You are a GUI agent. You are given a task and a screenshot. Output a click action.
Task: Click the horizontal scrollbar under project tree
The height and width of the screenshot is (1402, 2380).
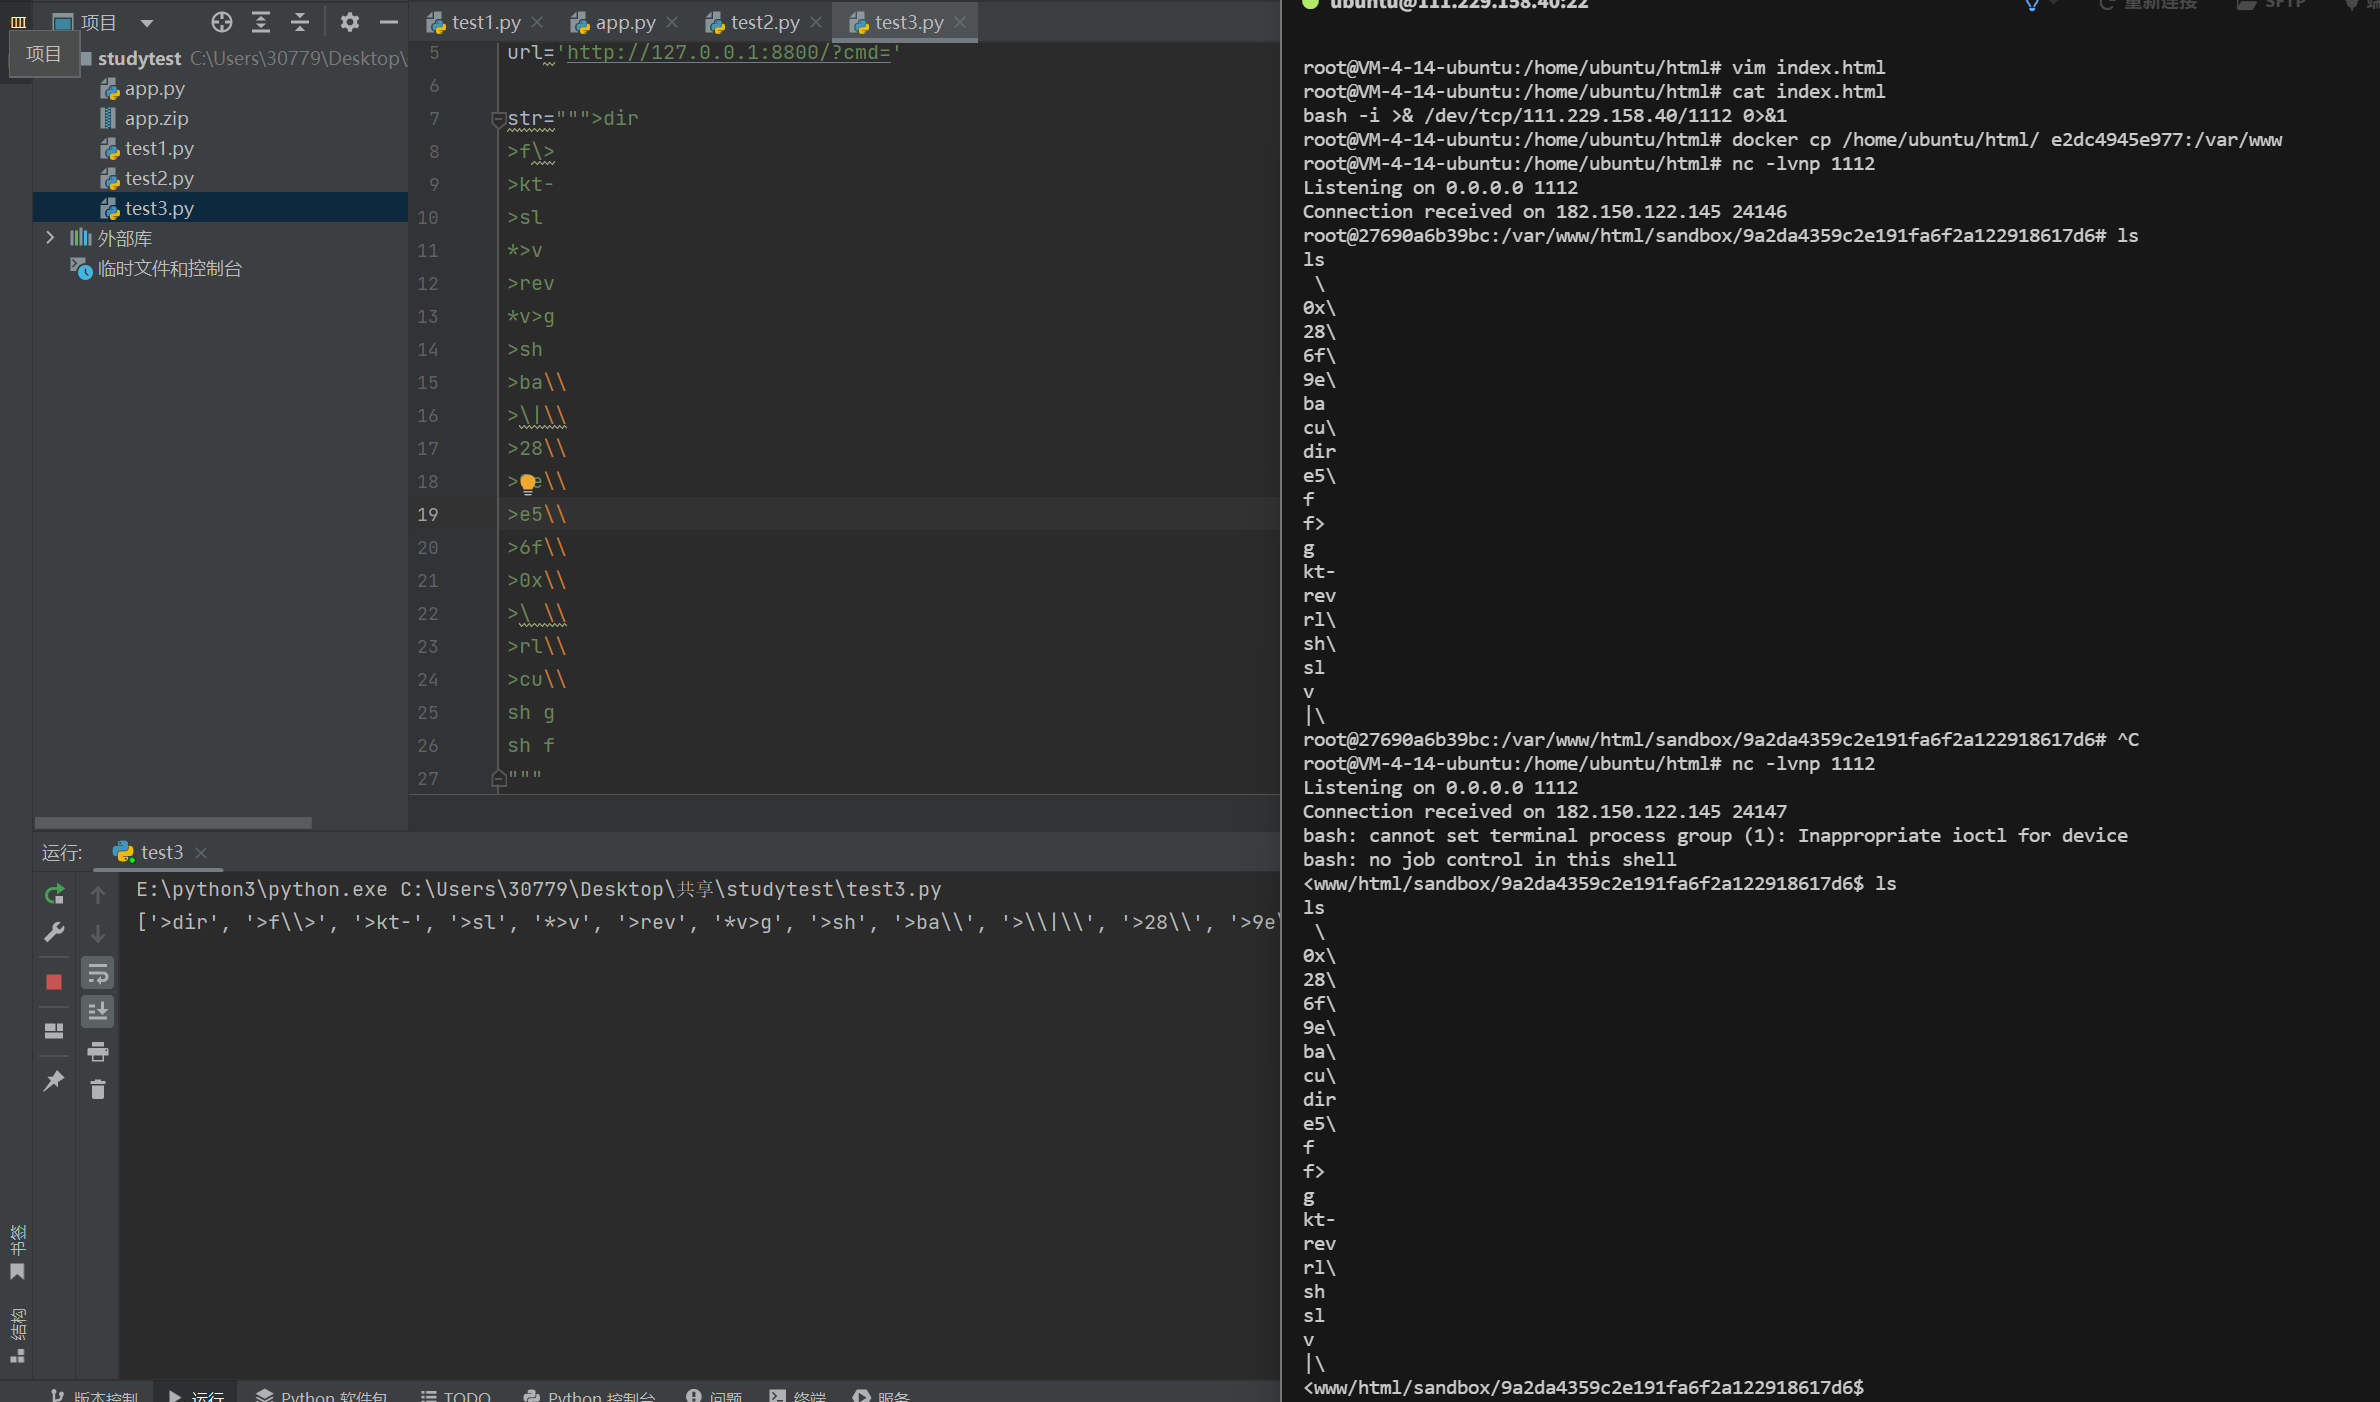[x=173, y=822]
